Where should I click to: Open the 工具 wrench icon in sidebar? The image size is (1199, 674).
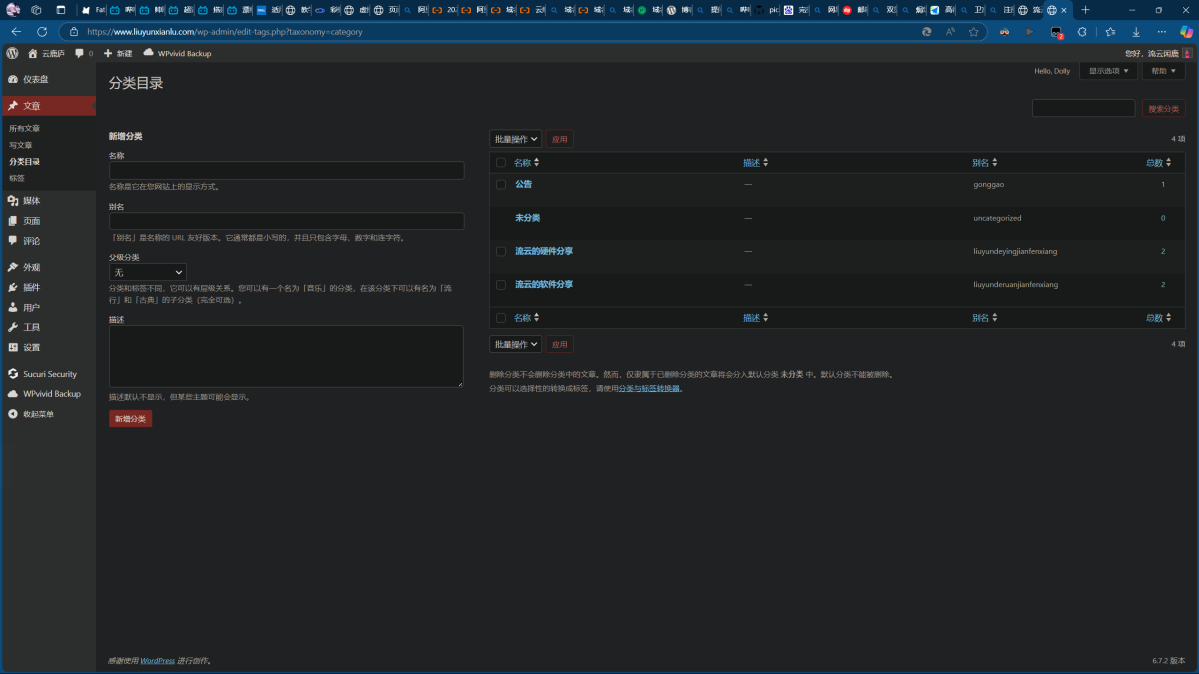[13, 328]
